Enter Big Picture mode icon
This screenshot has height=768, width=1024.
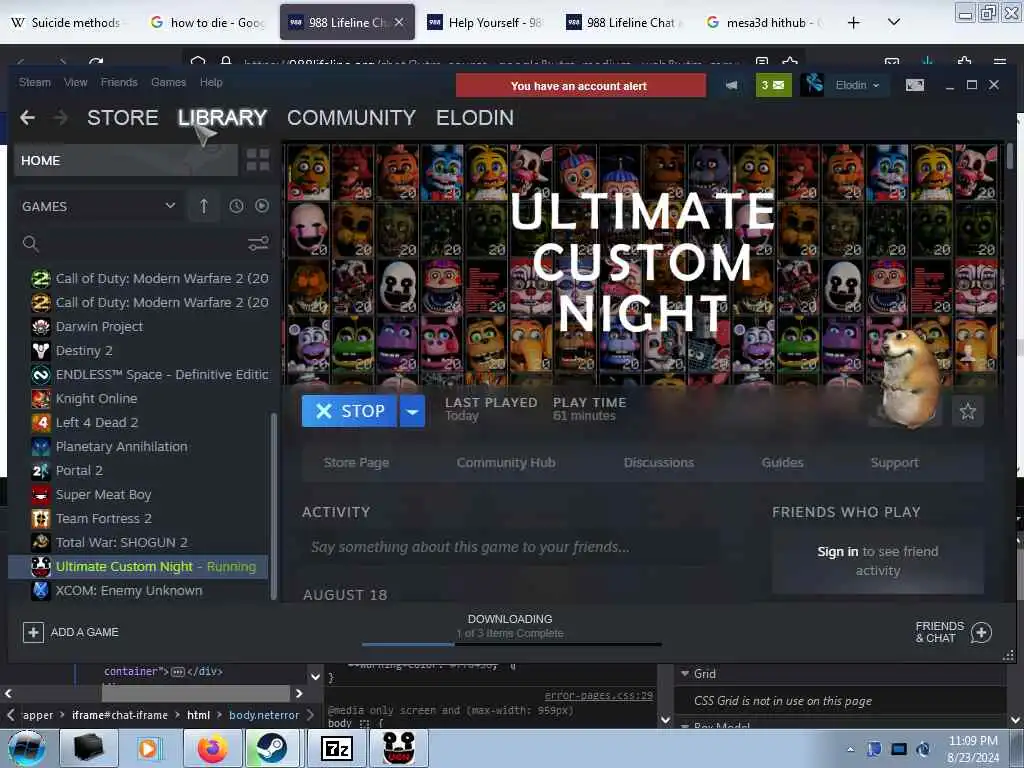point(914,85)
